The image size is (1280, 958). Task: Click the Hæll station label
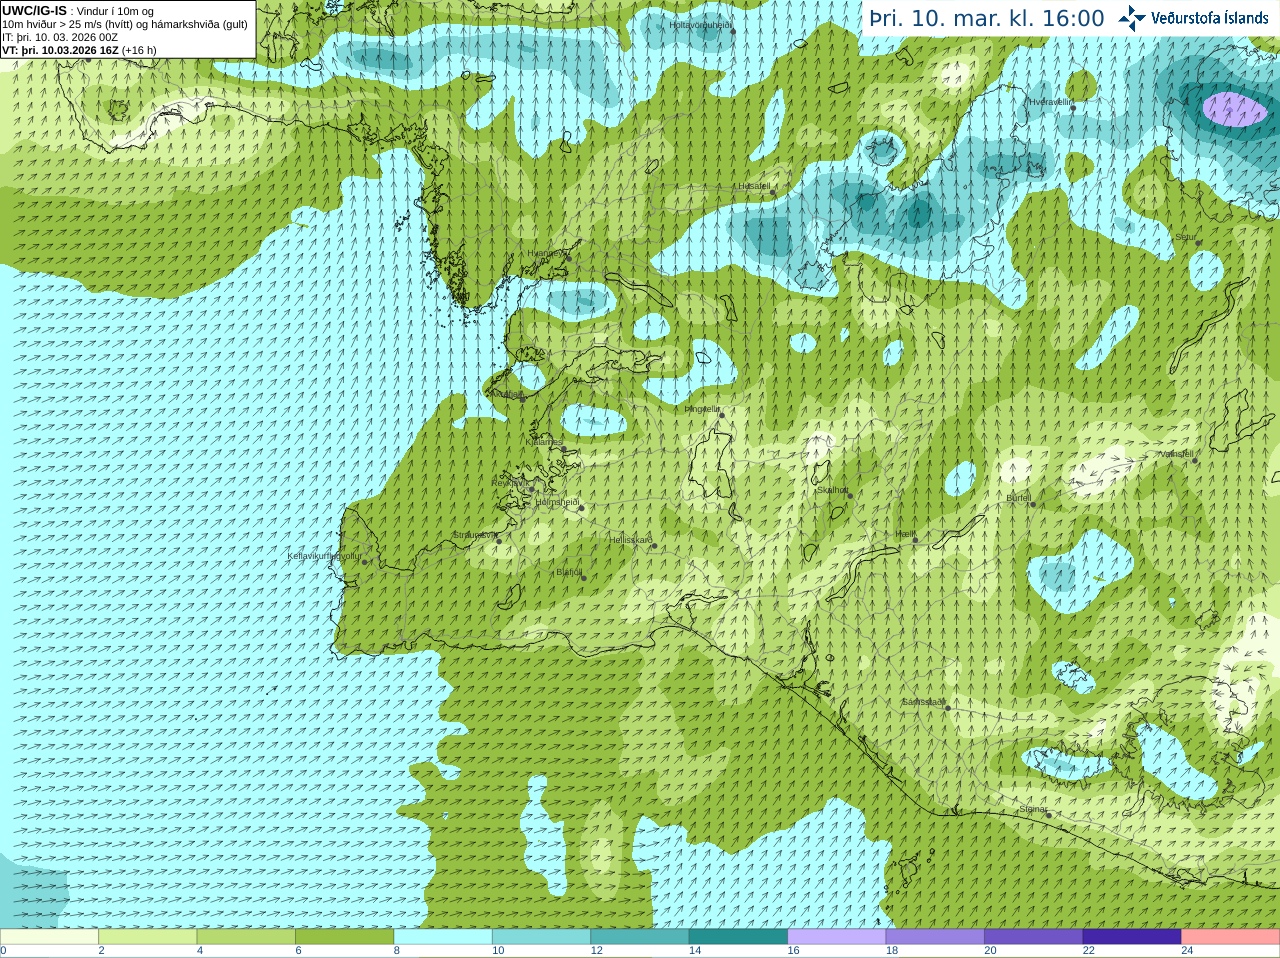(x=905, y=535)
